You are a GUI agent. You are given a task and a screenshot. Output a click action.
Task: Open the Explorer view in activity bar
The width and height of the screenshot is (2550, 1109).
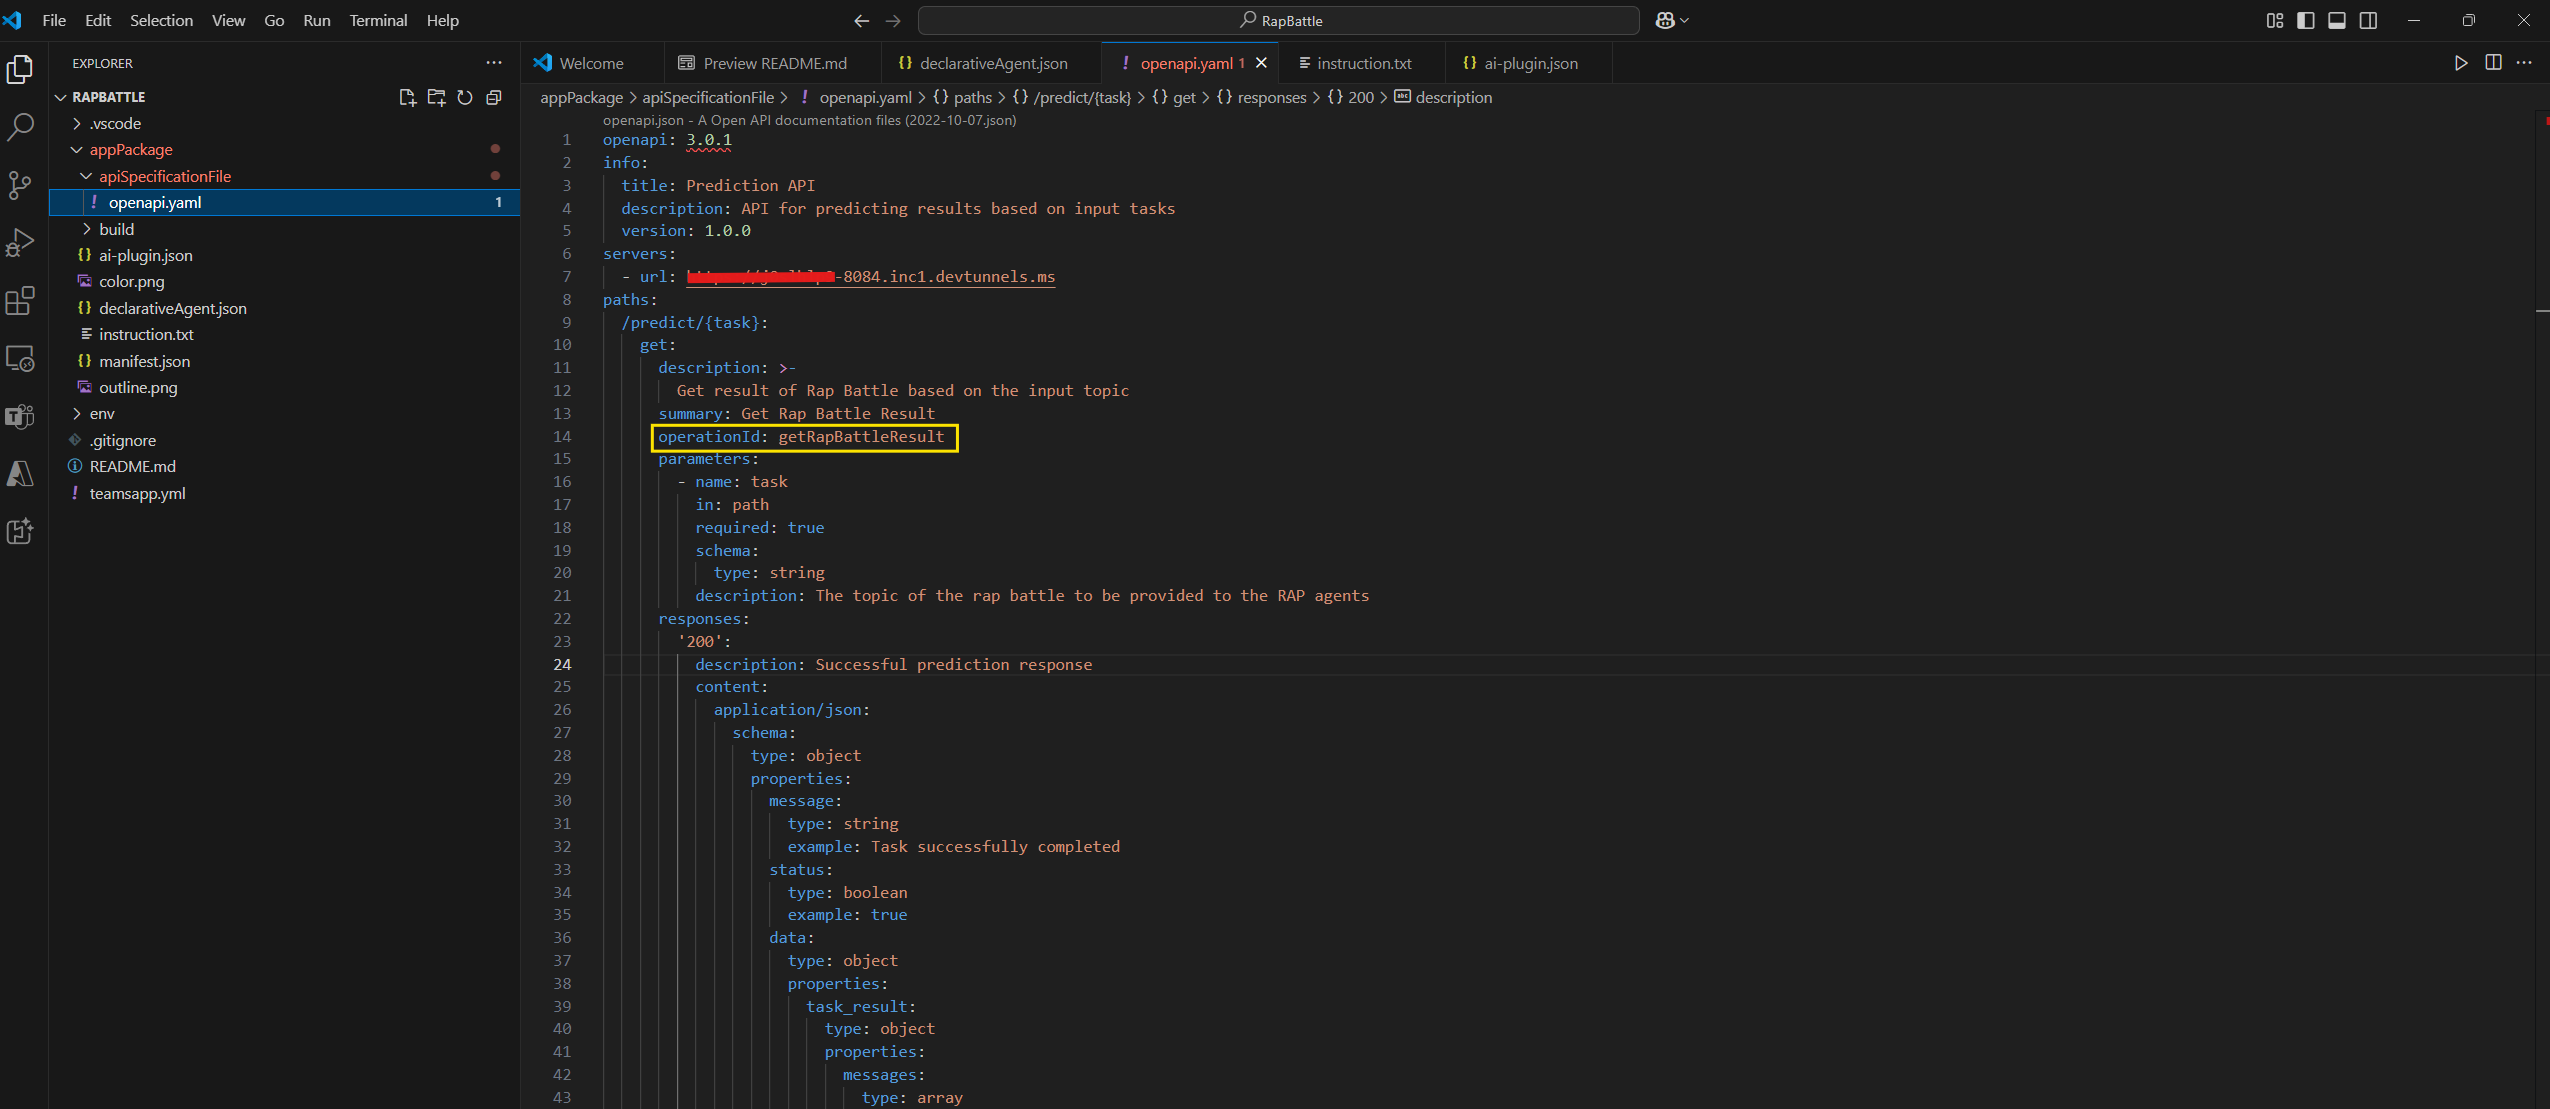click(x=20, y=69)
